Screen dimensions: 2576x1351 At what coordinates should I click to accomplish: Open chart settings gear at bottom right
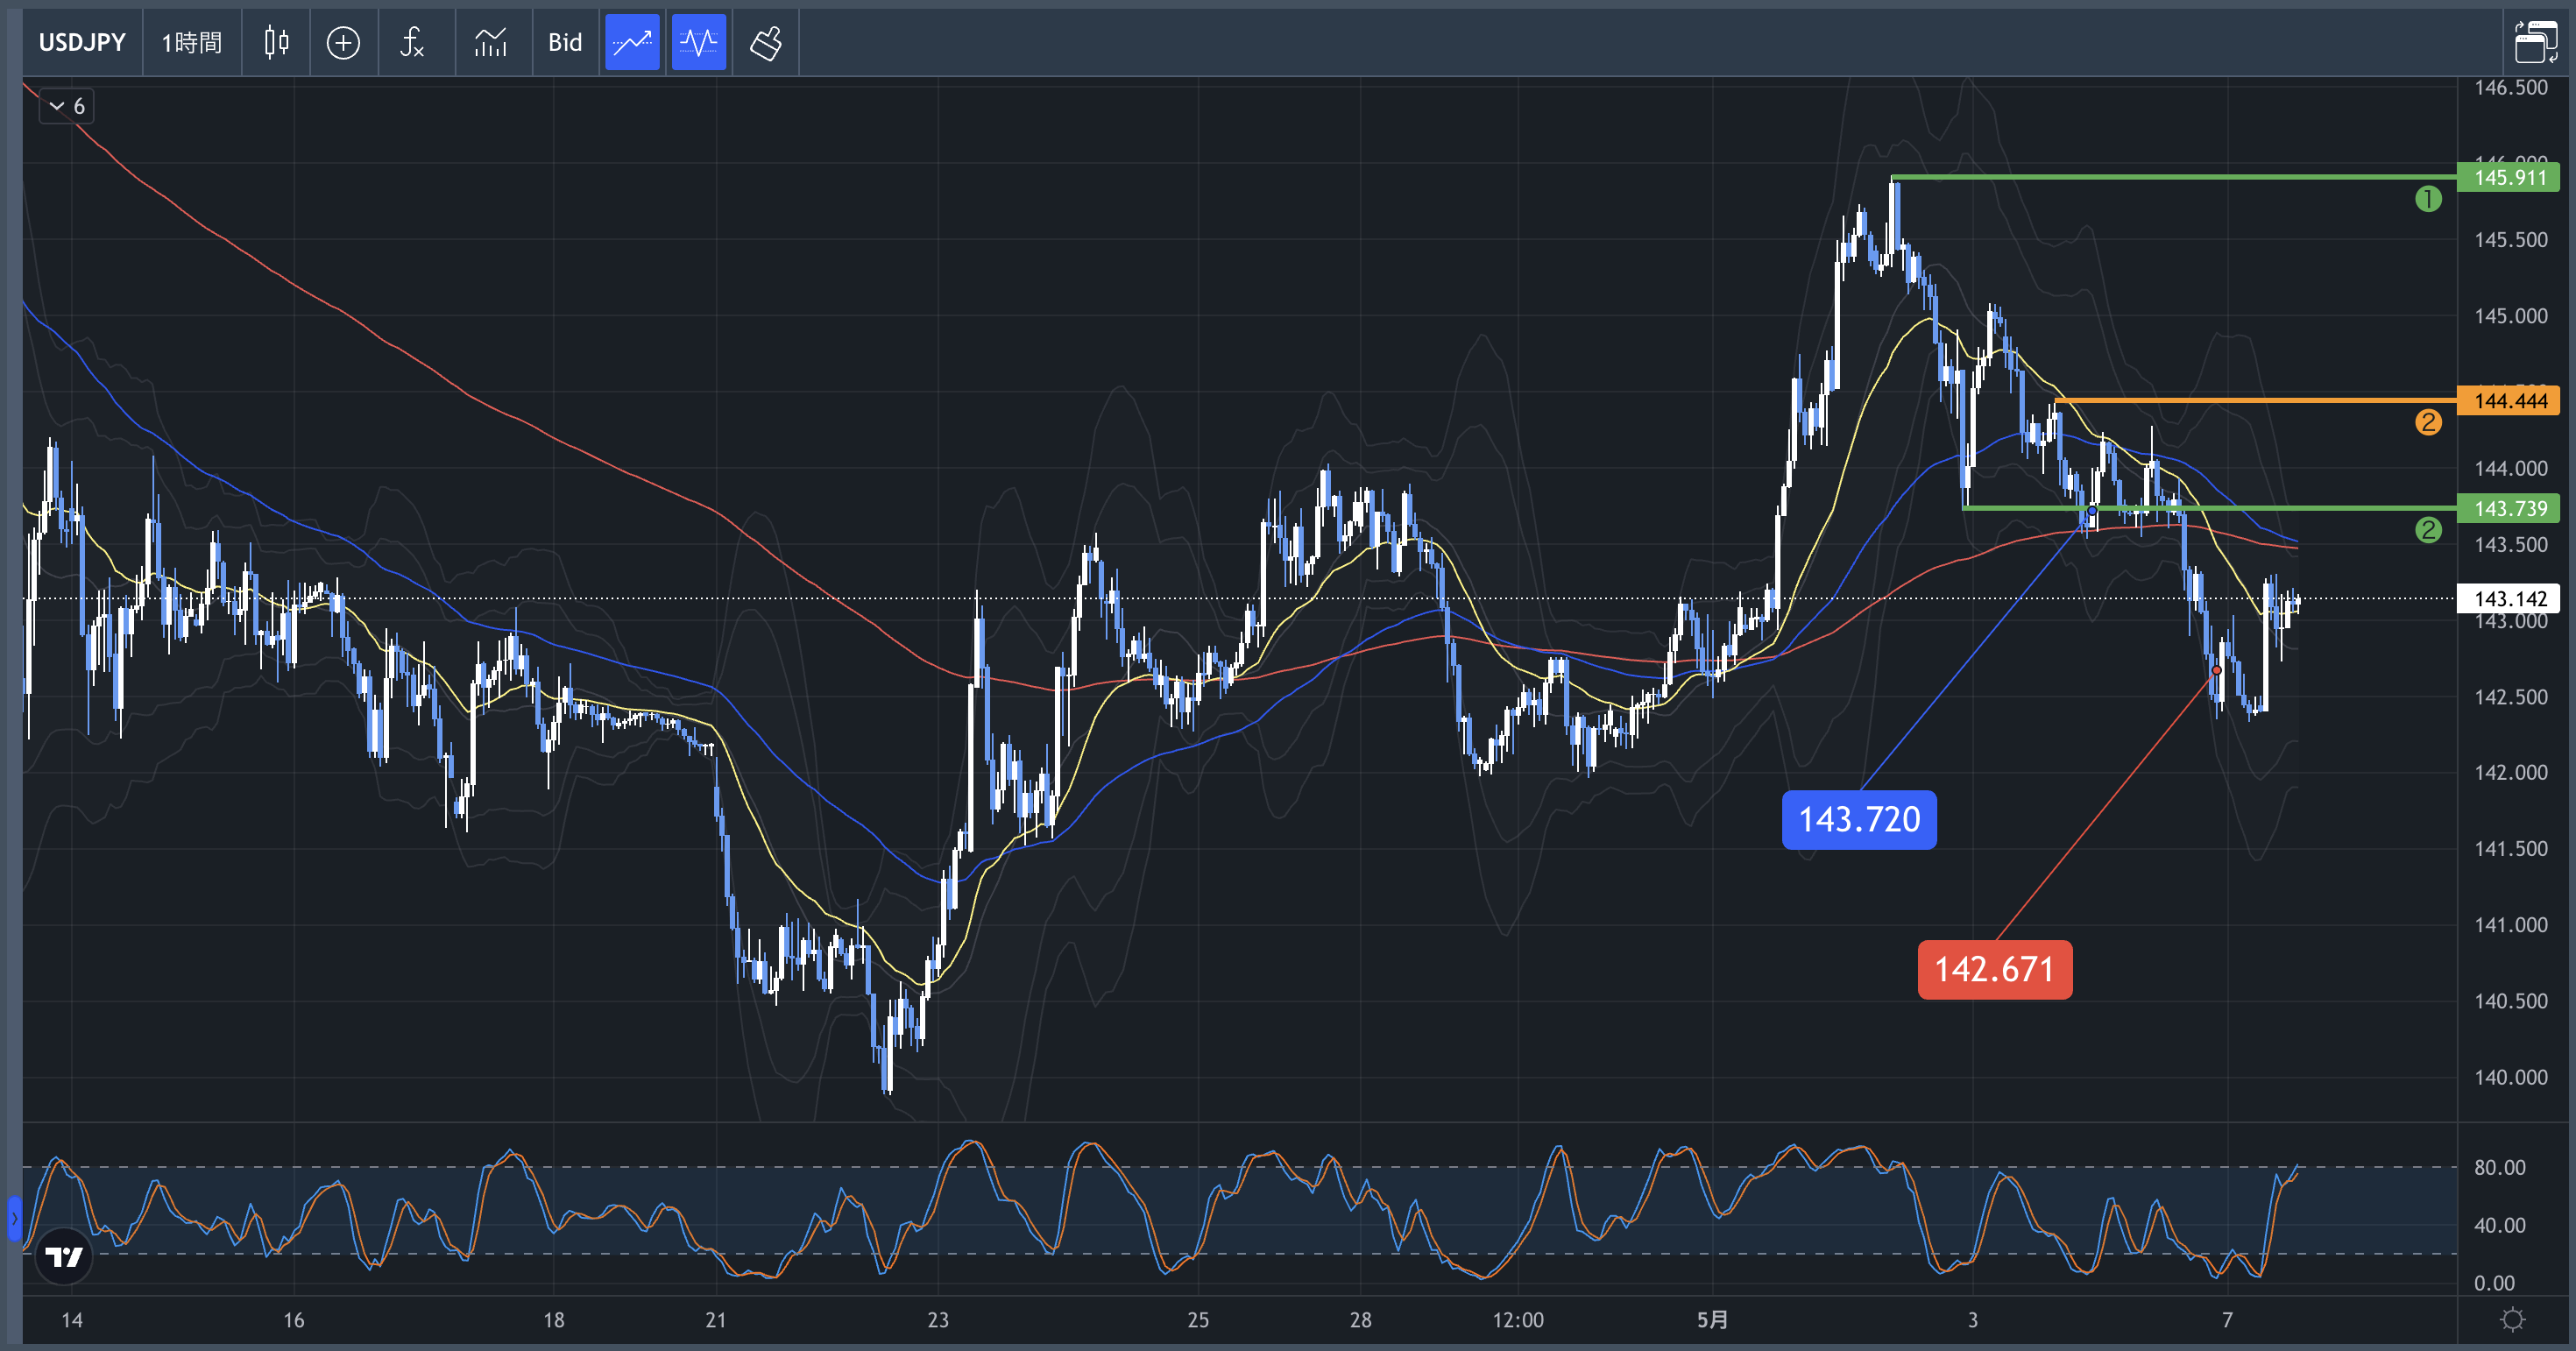tap(2512, 1320)
